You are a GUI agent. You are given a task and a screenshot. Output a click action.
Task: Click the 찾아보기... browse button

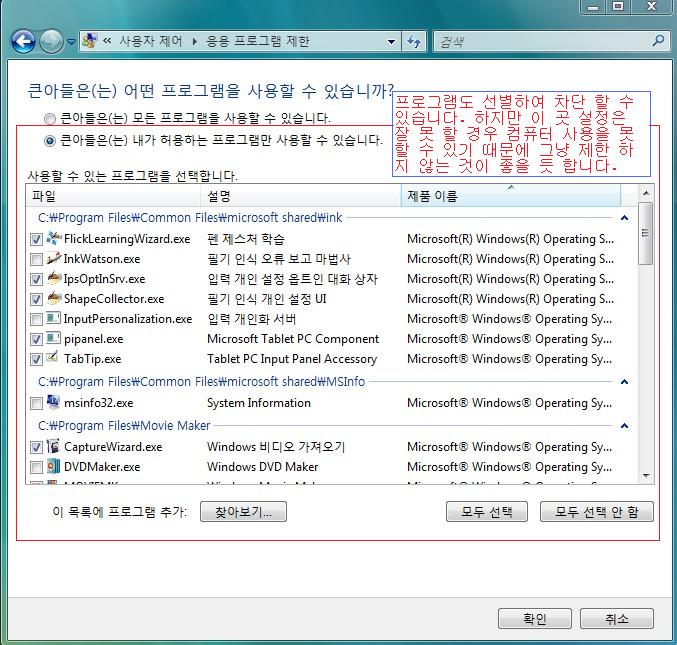(x=244, y=512)
